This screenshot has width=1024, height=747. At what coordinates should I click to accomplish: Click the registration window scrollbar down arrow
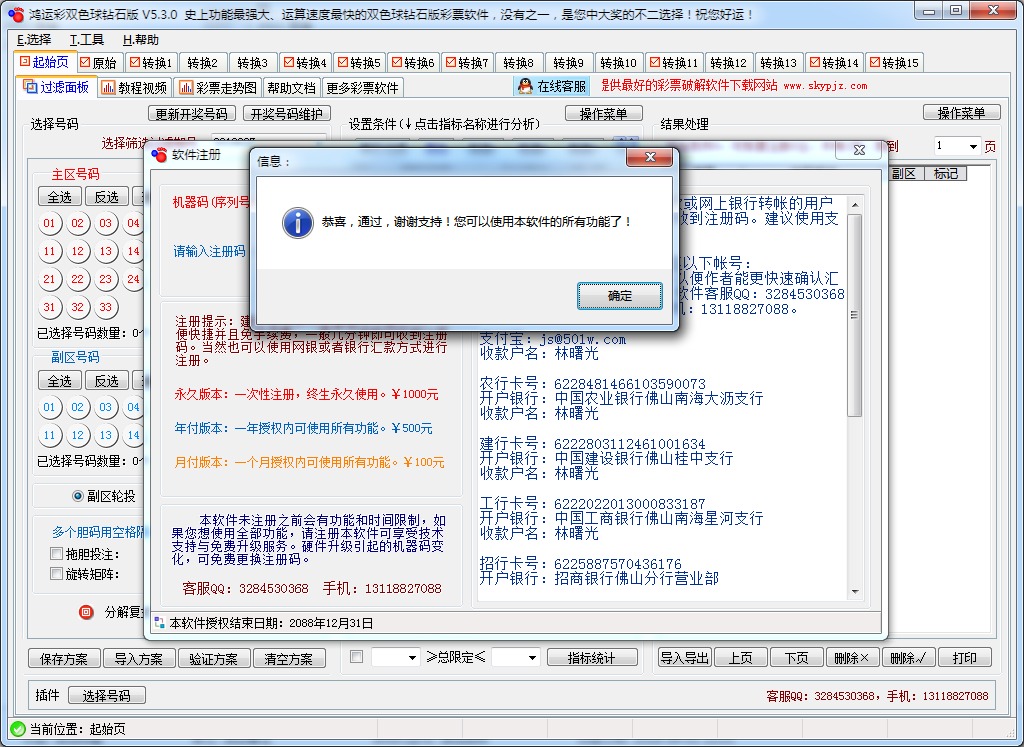point(853,590)
